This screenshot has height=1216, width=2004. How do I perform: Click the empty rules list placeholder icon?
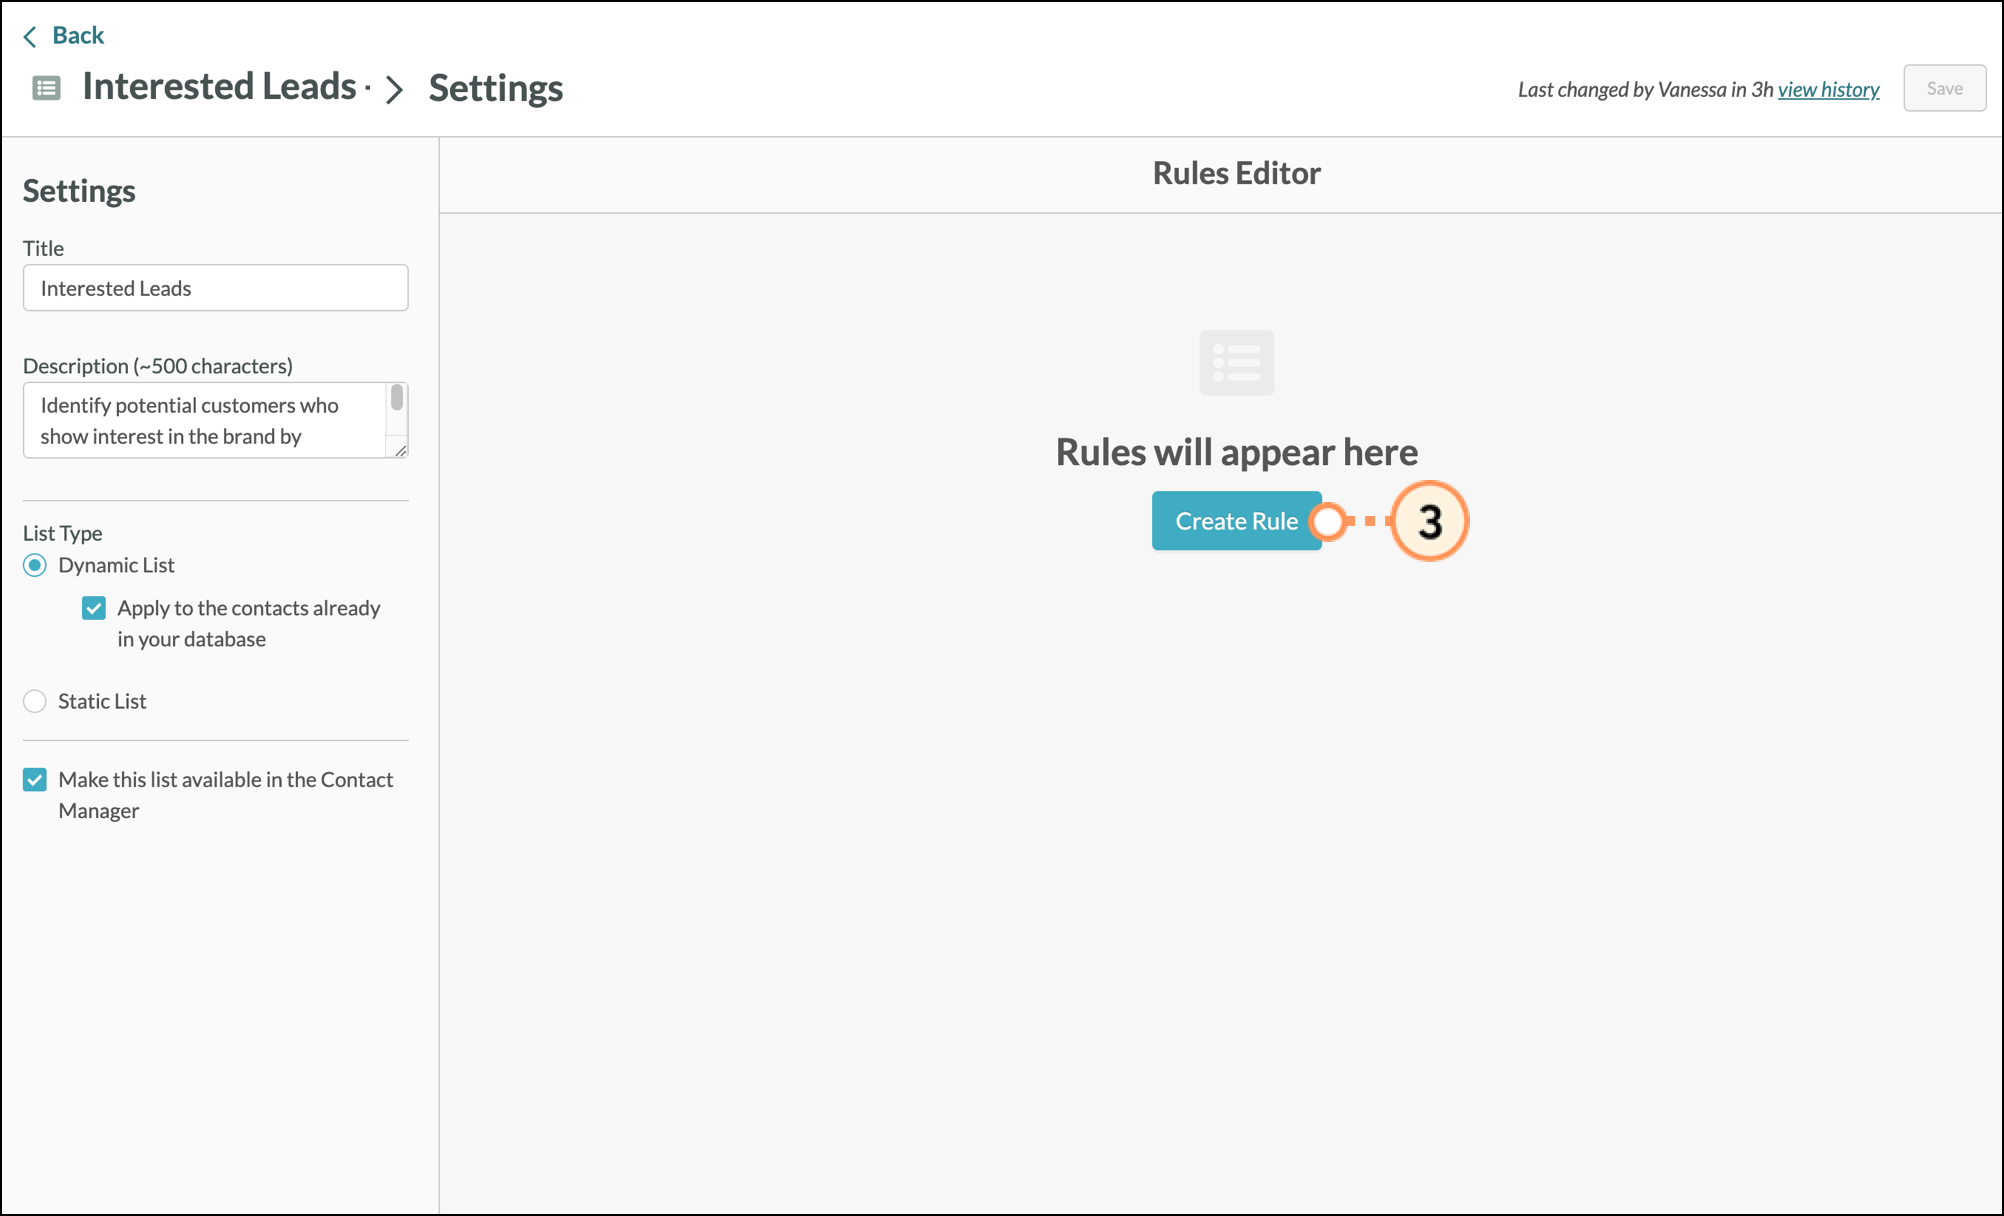pyautogui.click(x=1236, y=363)
